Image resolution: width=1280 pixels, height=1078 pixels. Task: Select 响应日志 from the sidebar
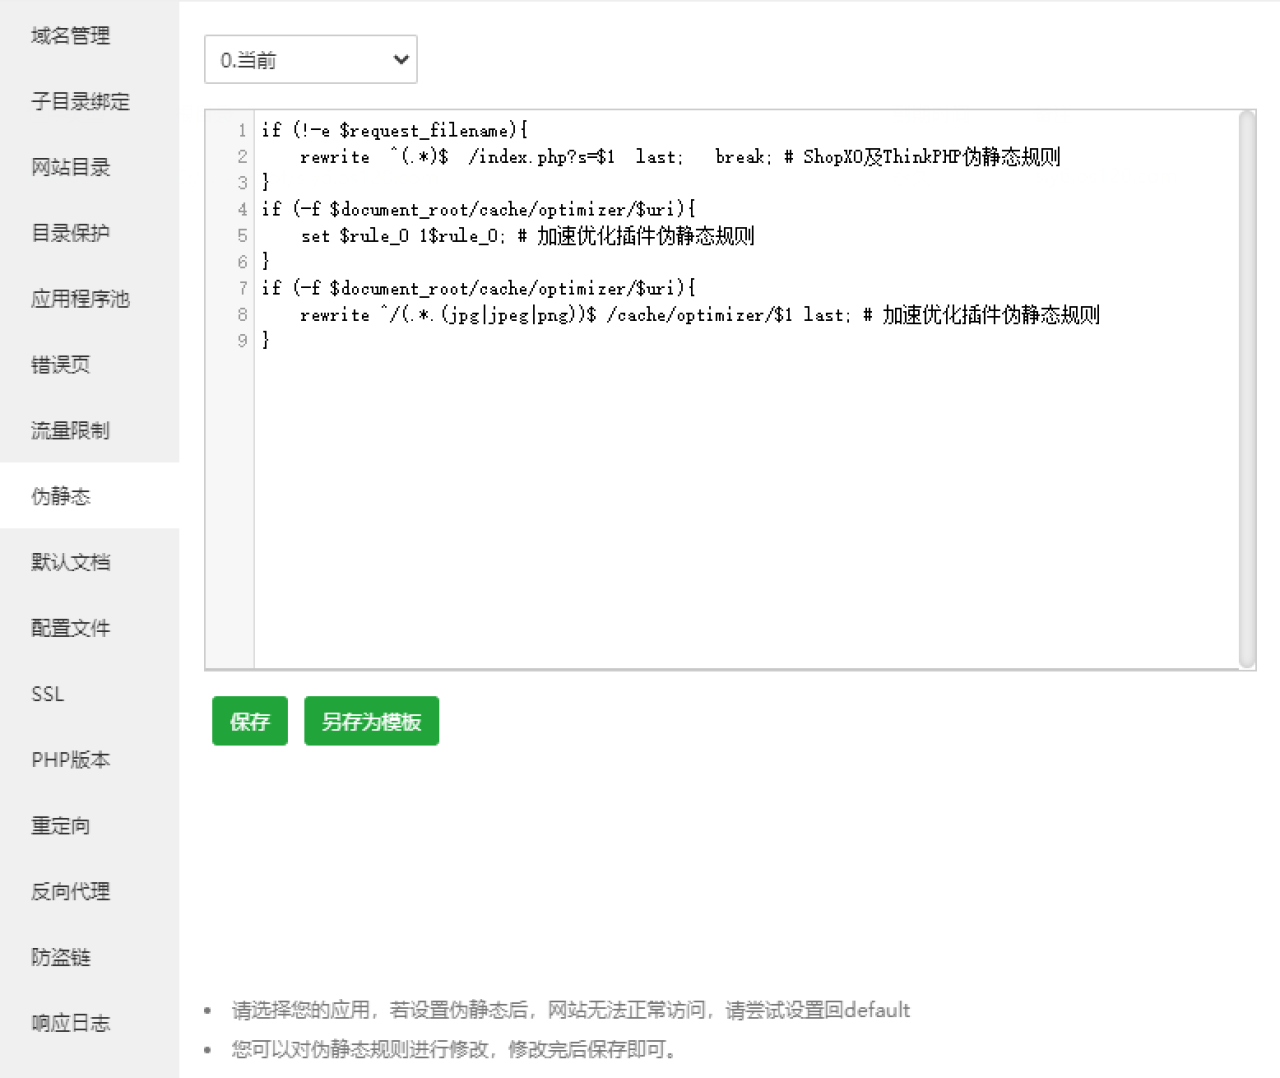pyautogui.click(x=70, y=1022)
